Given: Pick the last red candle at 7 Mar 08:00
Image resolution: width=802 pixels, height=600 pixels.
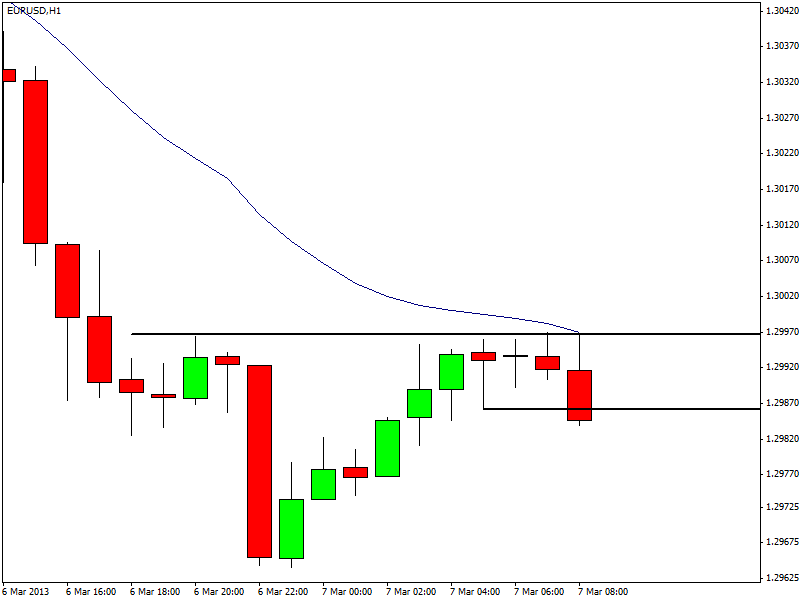Looking at the screenshot, I should pos(579,395).
